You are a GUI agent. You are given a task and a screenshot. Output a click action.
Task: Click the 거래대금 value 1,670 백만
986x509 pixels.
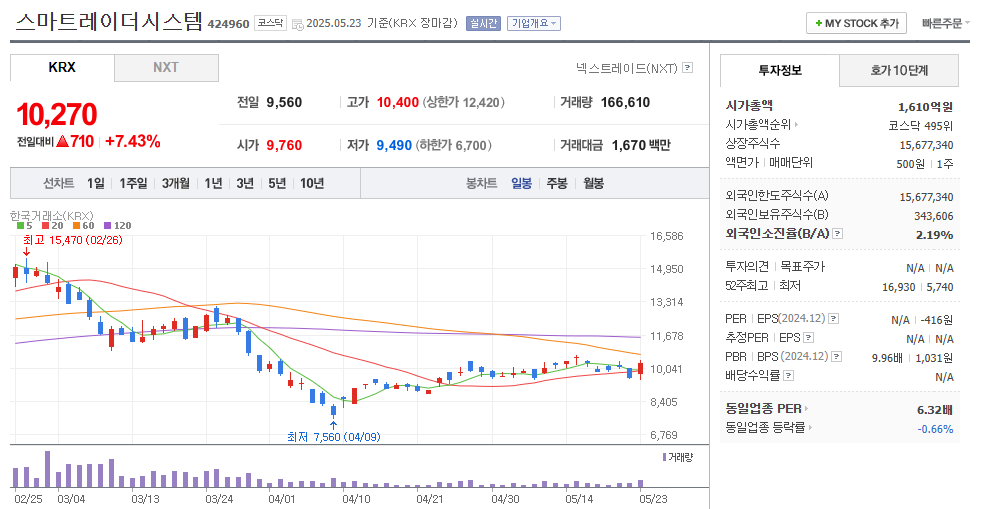pos(641,145)
